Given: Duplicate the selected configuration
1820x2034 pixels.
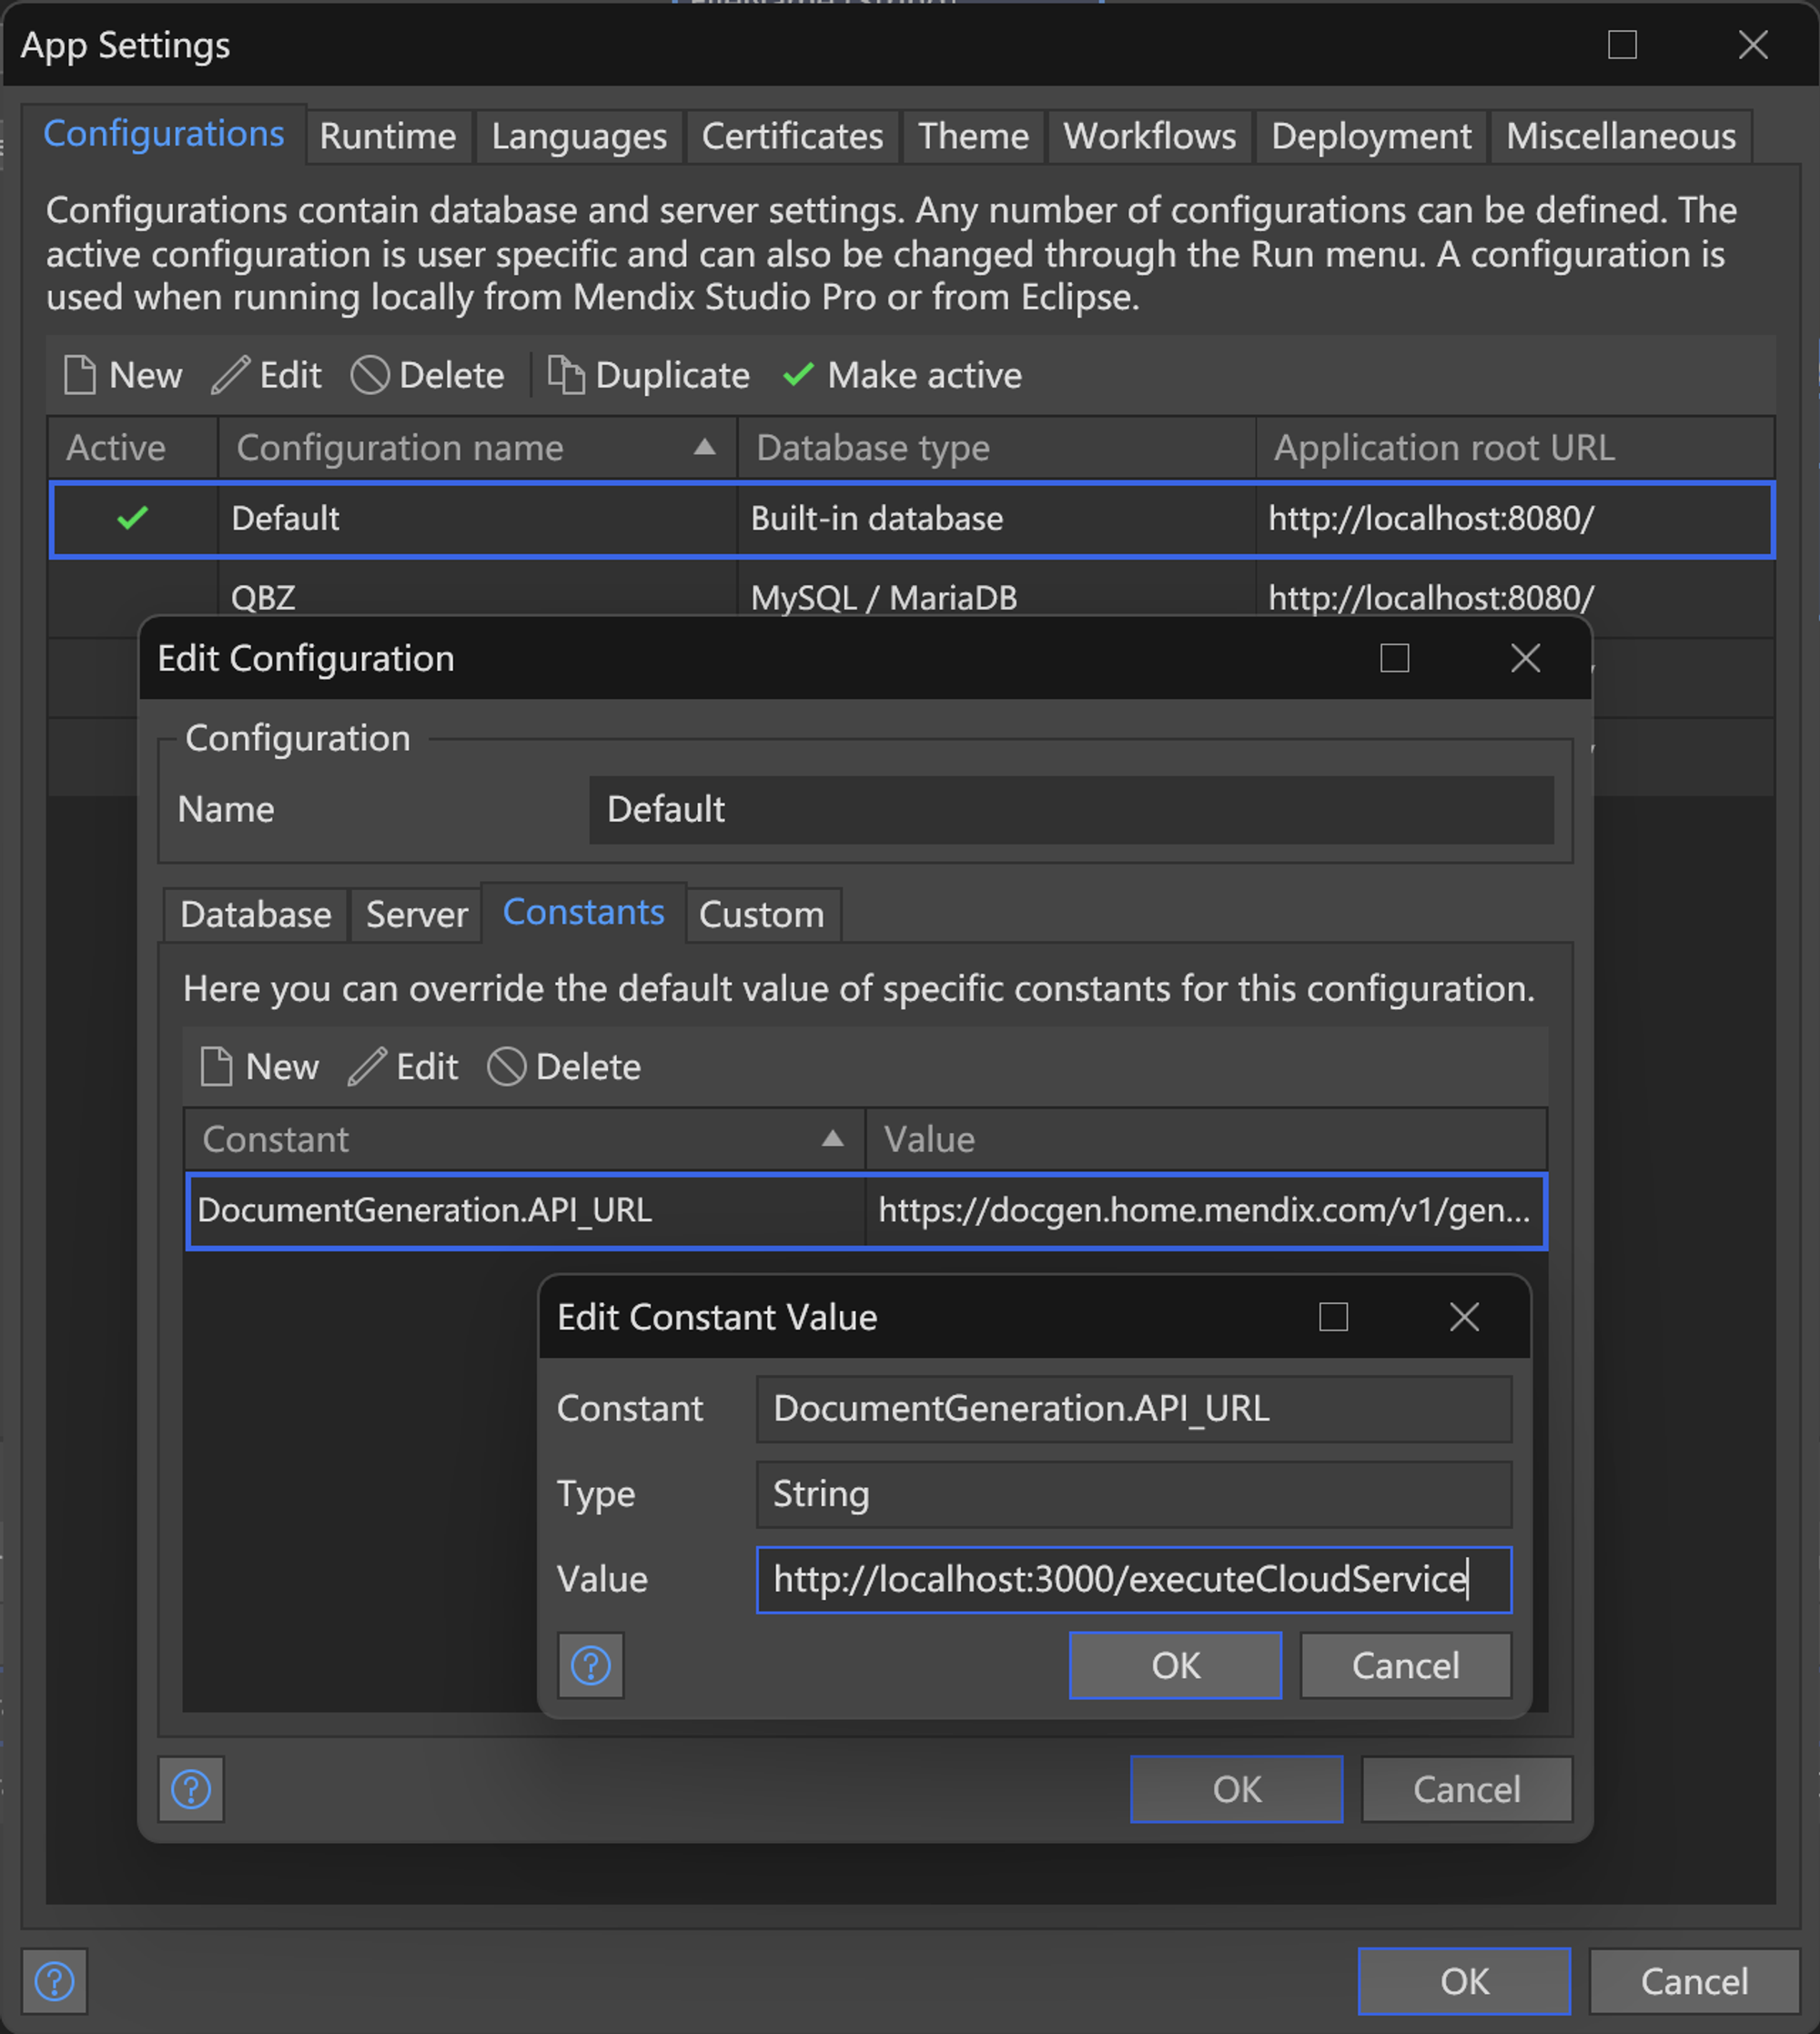Looking at the screenshot, I should 649,375.
